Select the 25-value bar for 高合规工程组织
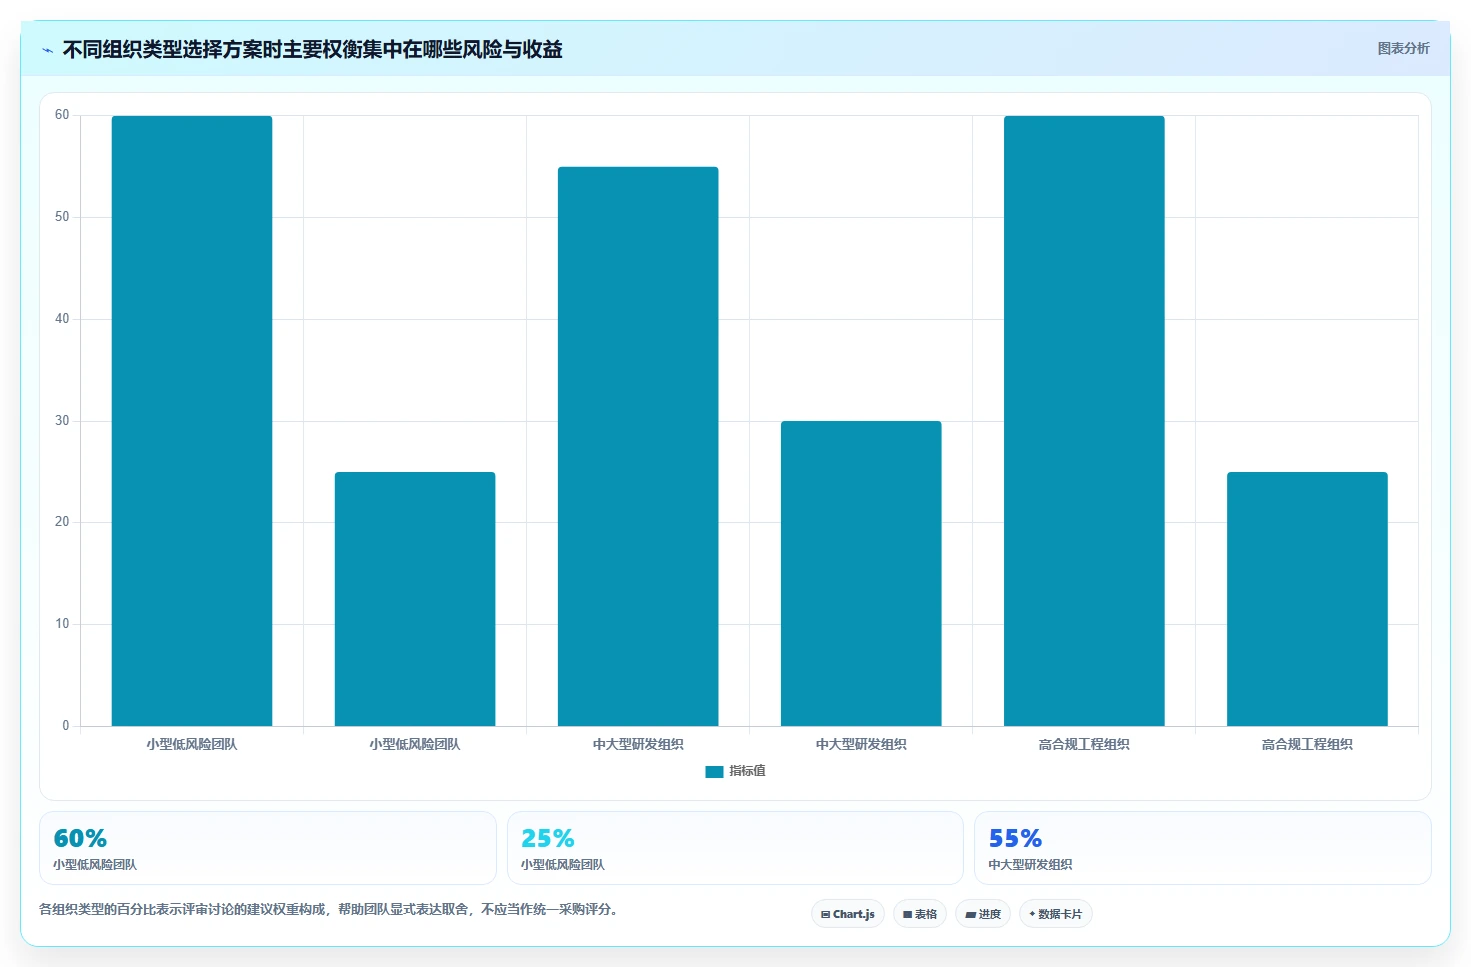The height and width of the screenshot is (967, 1471). pos(1307,599)
